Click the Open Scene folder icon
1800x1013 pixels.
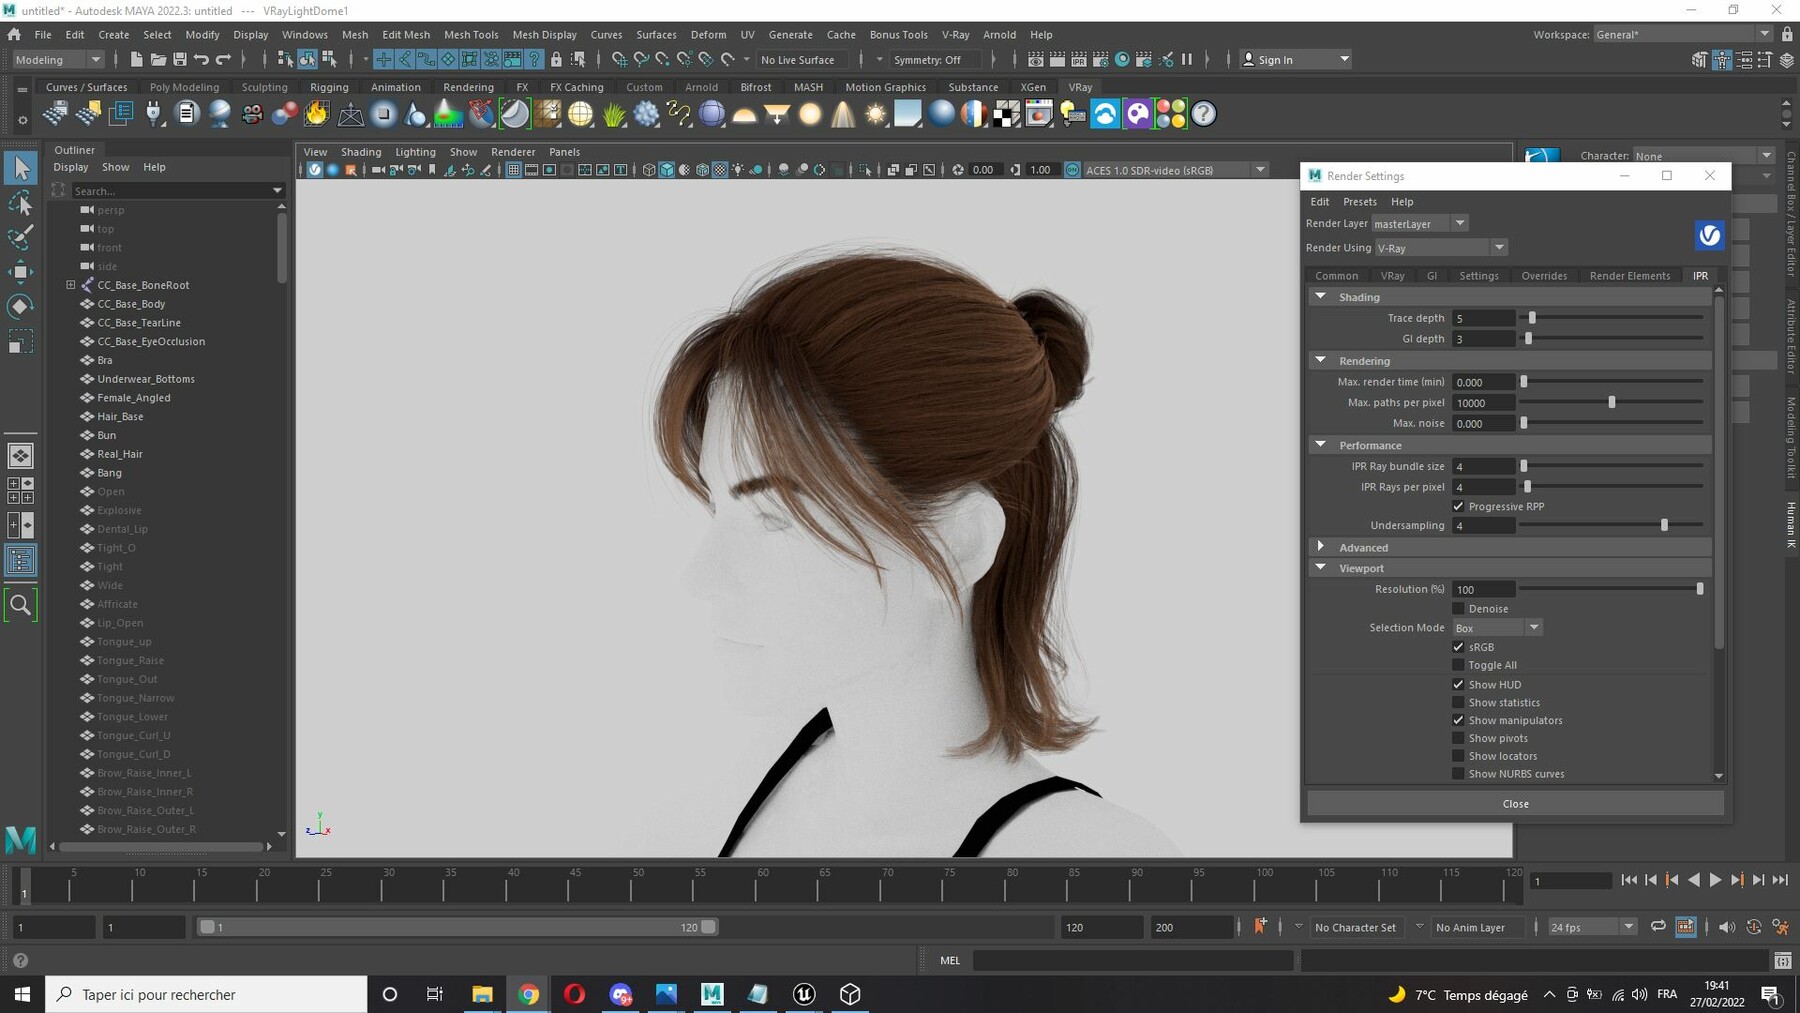[x=158, y=60]
